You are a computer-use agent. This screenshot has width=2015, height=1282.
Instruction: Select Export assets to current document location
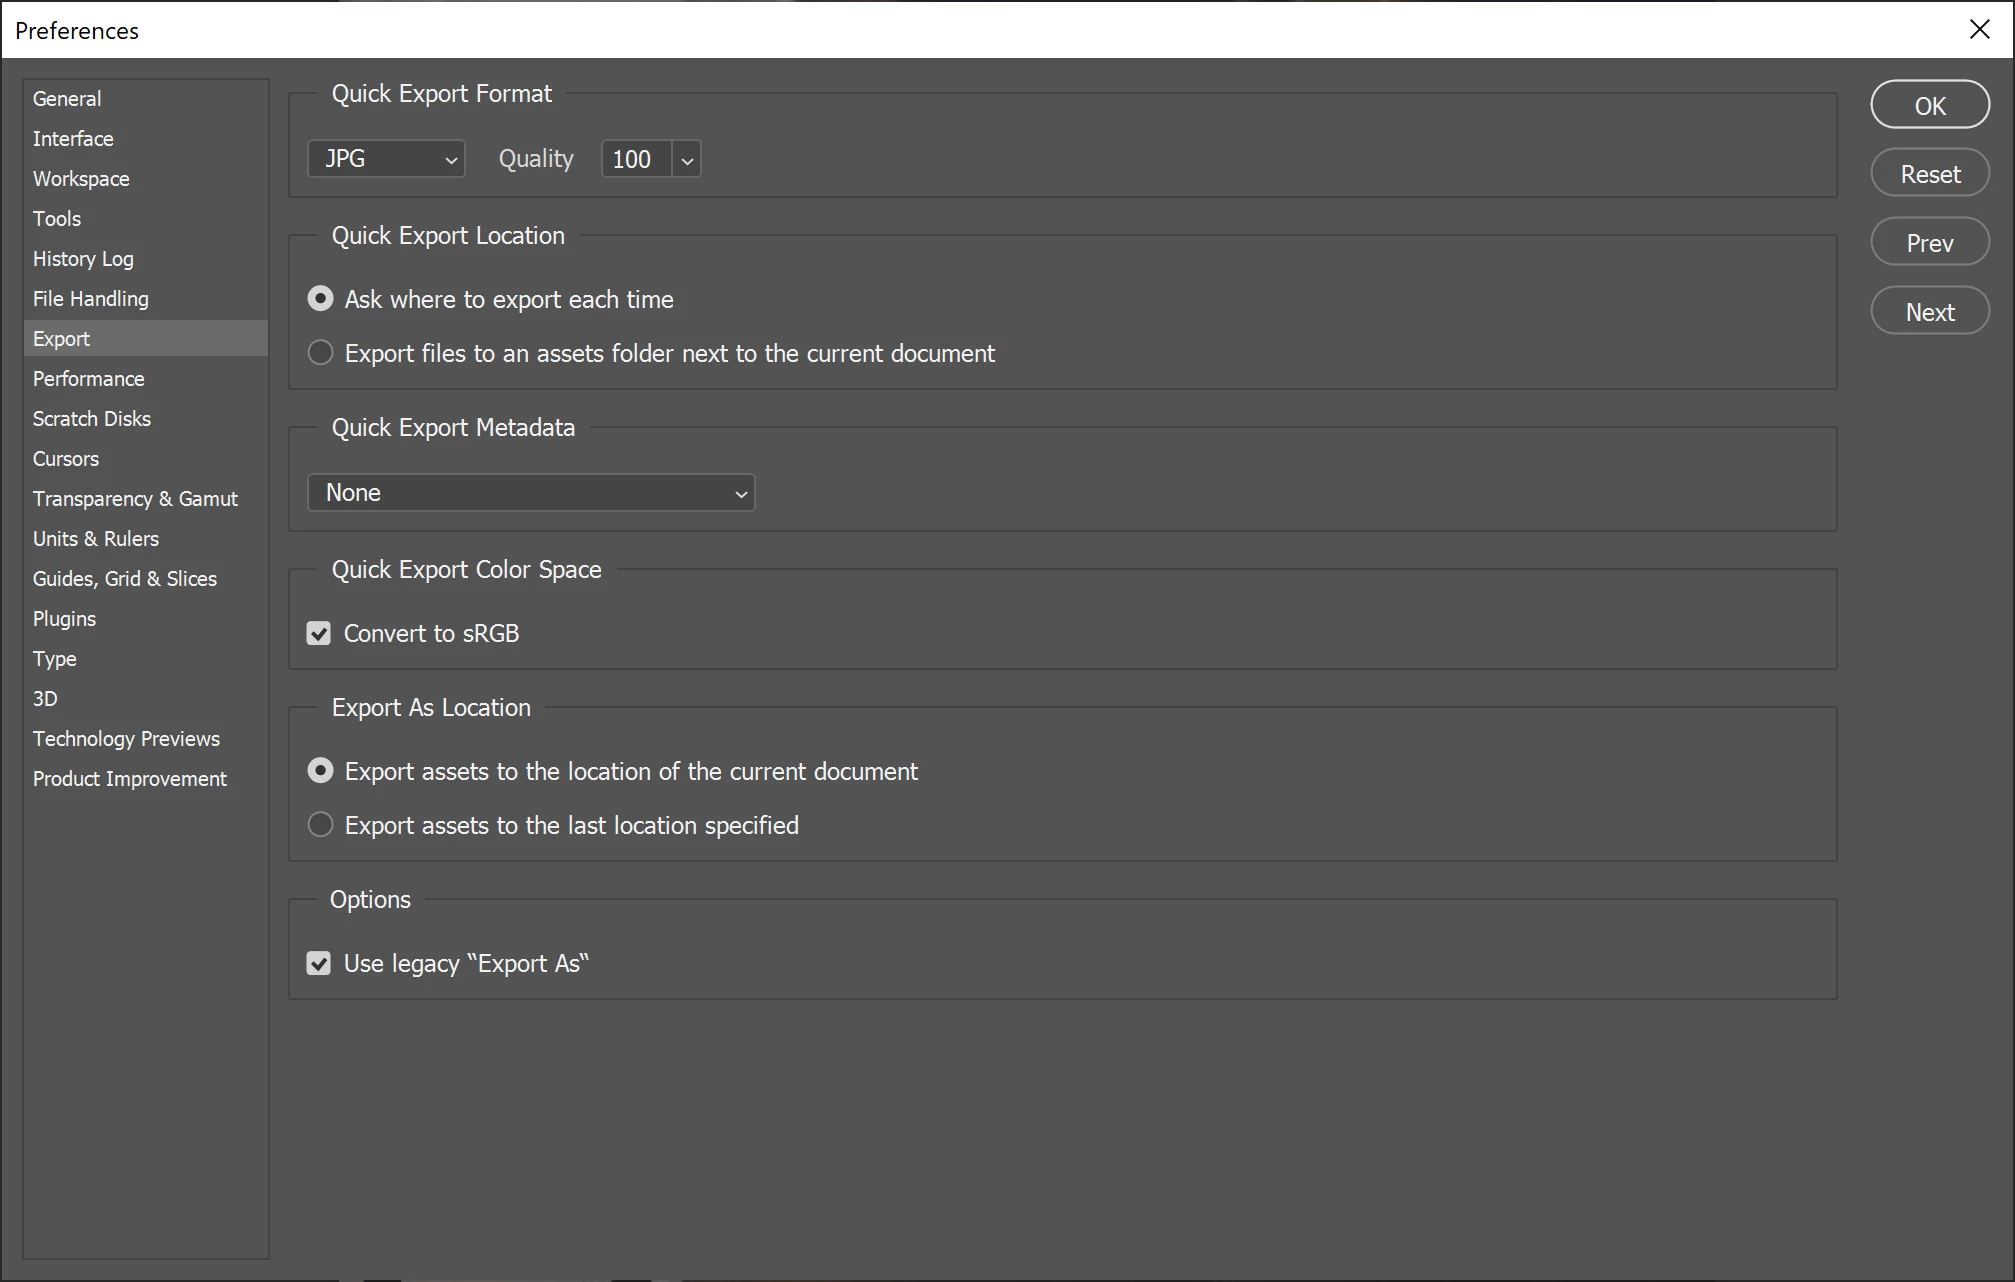click(320, 771)
